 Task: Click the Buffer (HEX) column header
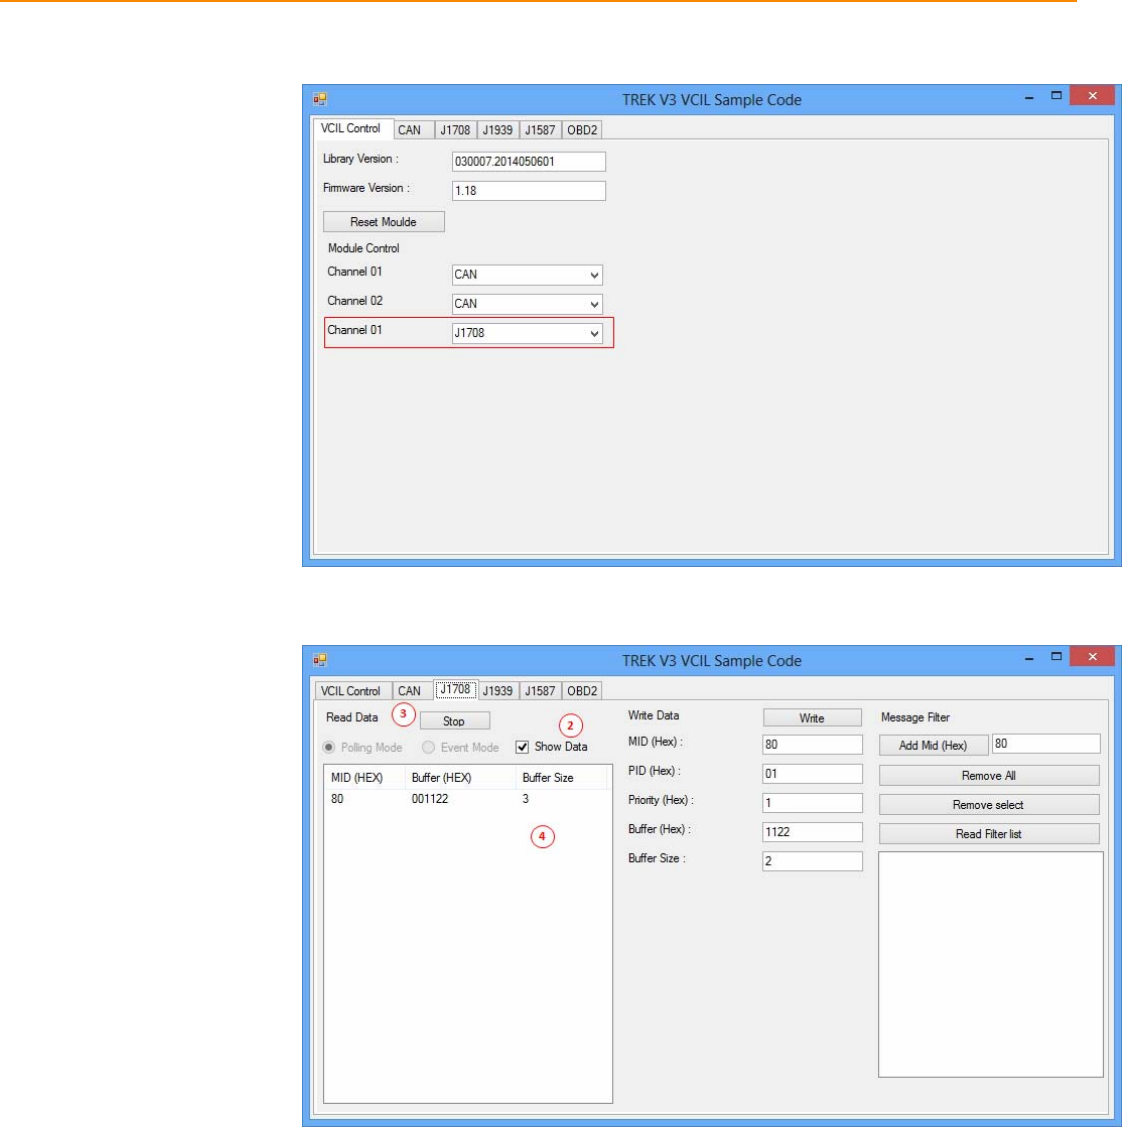[461, 778]
